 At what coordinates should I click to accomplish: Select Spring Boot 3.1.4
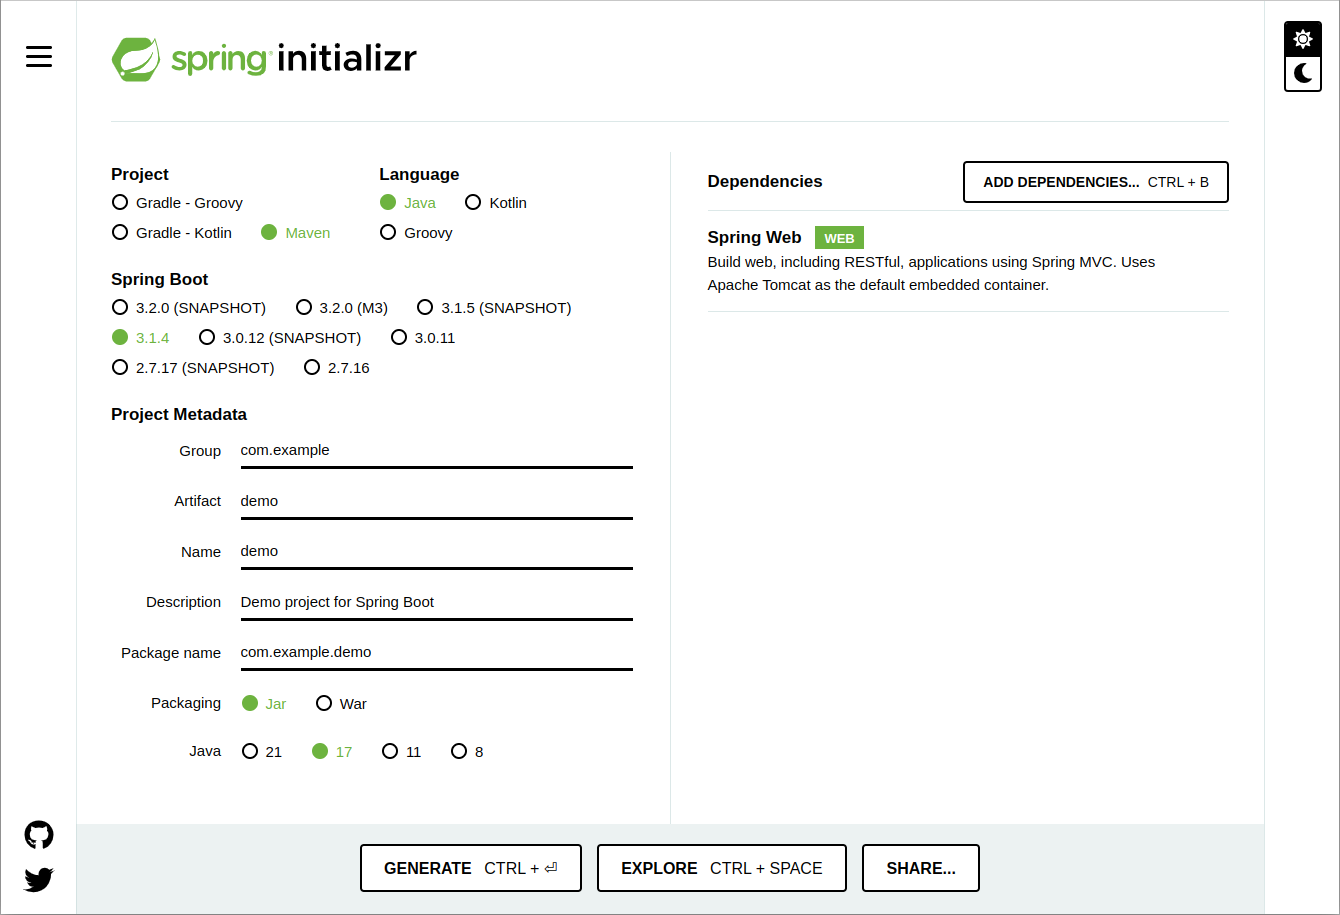coord(141,338)
